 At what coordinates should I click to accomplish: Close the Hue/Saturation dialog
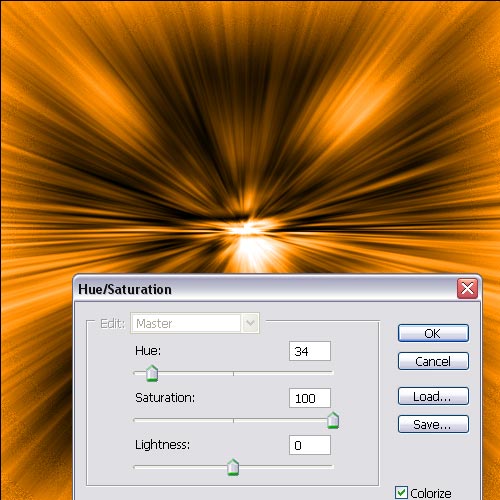click(x=467, y=288)
